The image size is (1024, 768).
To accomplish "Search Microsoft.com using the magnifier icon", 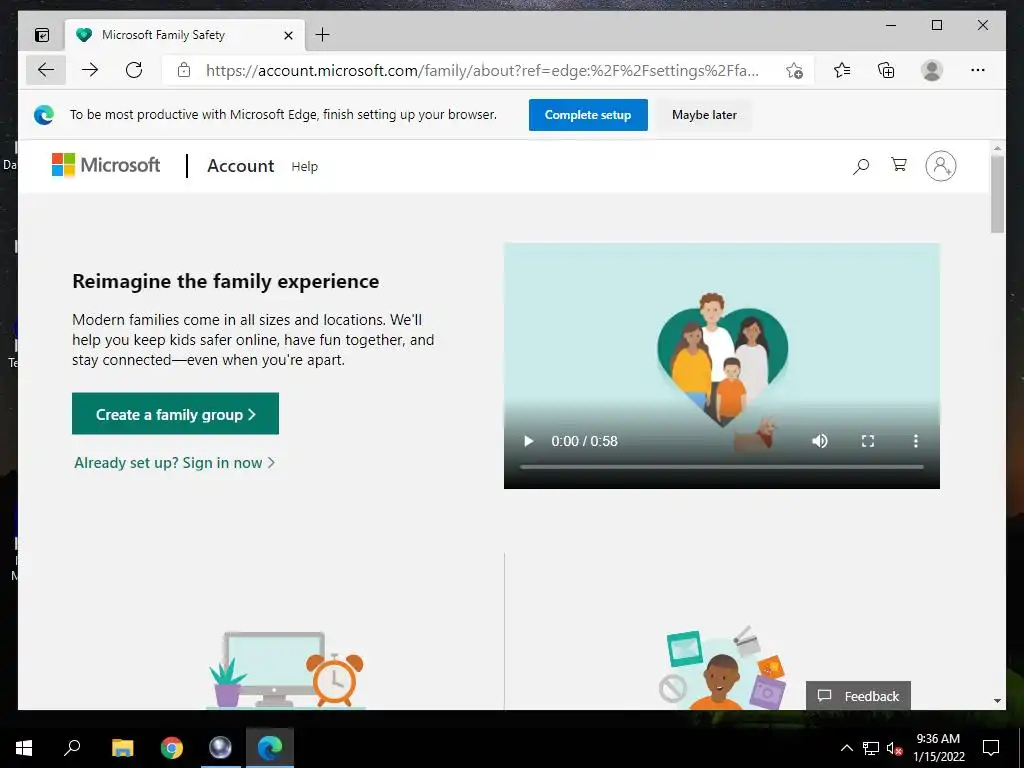I will pos(861,167).
